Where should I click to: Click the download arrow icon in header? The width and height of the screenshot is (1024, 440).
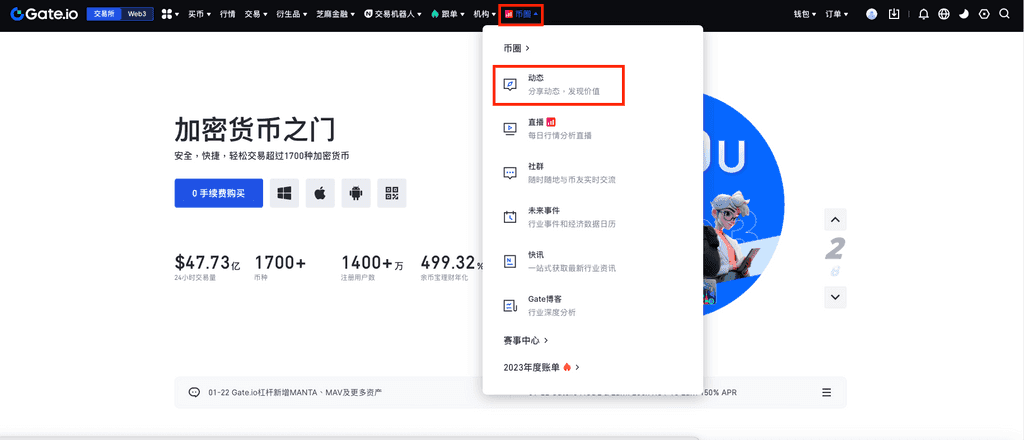(894, 14)
